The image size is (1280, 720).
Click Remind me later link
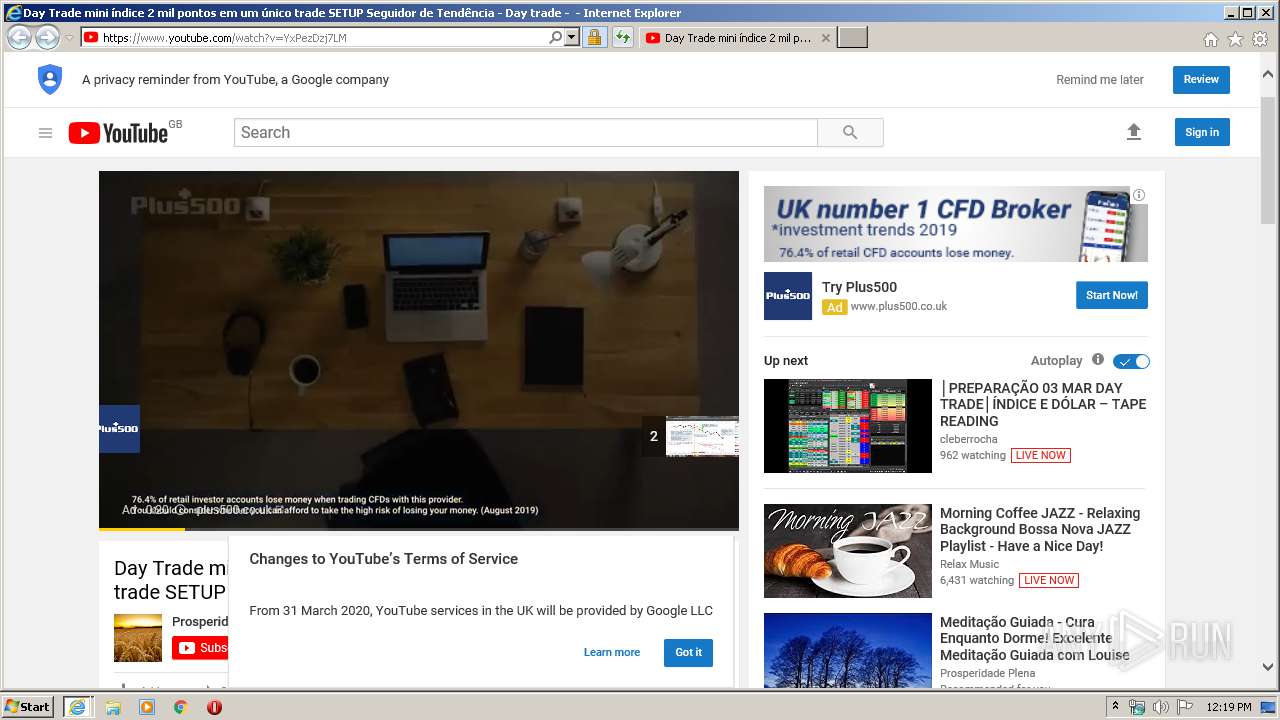pos(1100,80)
